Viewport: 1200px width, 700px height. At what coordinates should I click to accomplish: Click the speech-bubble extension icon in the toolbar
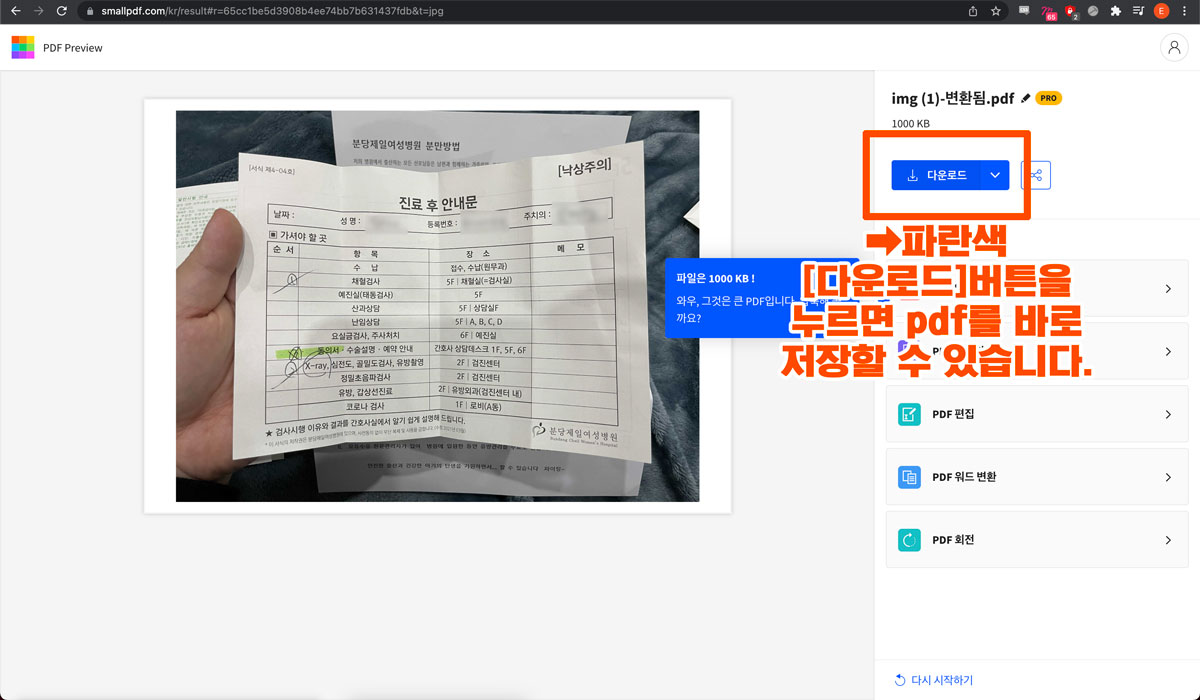1023,11
